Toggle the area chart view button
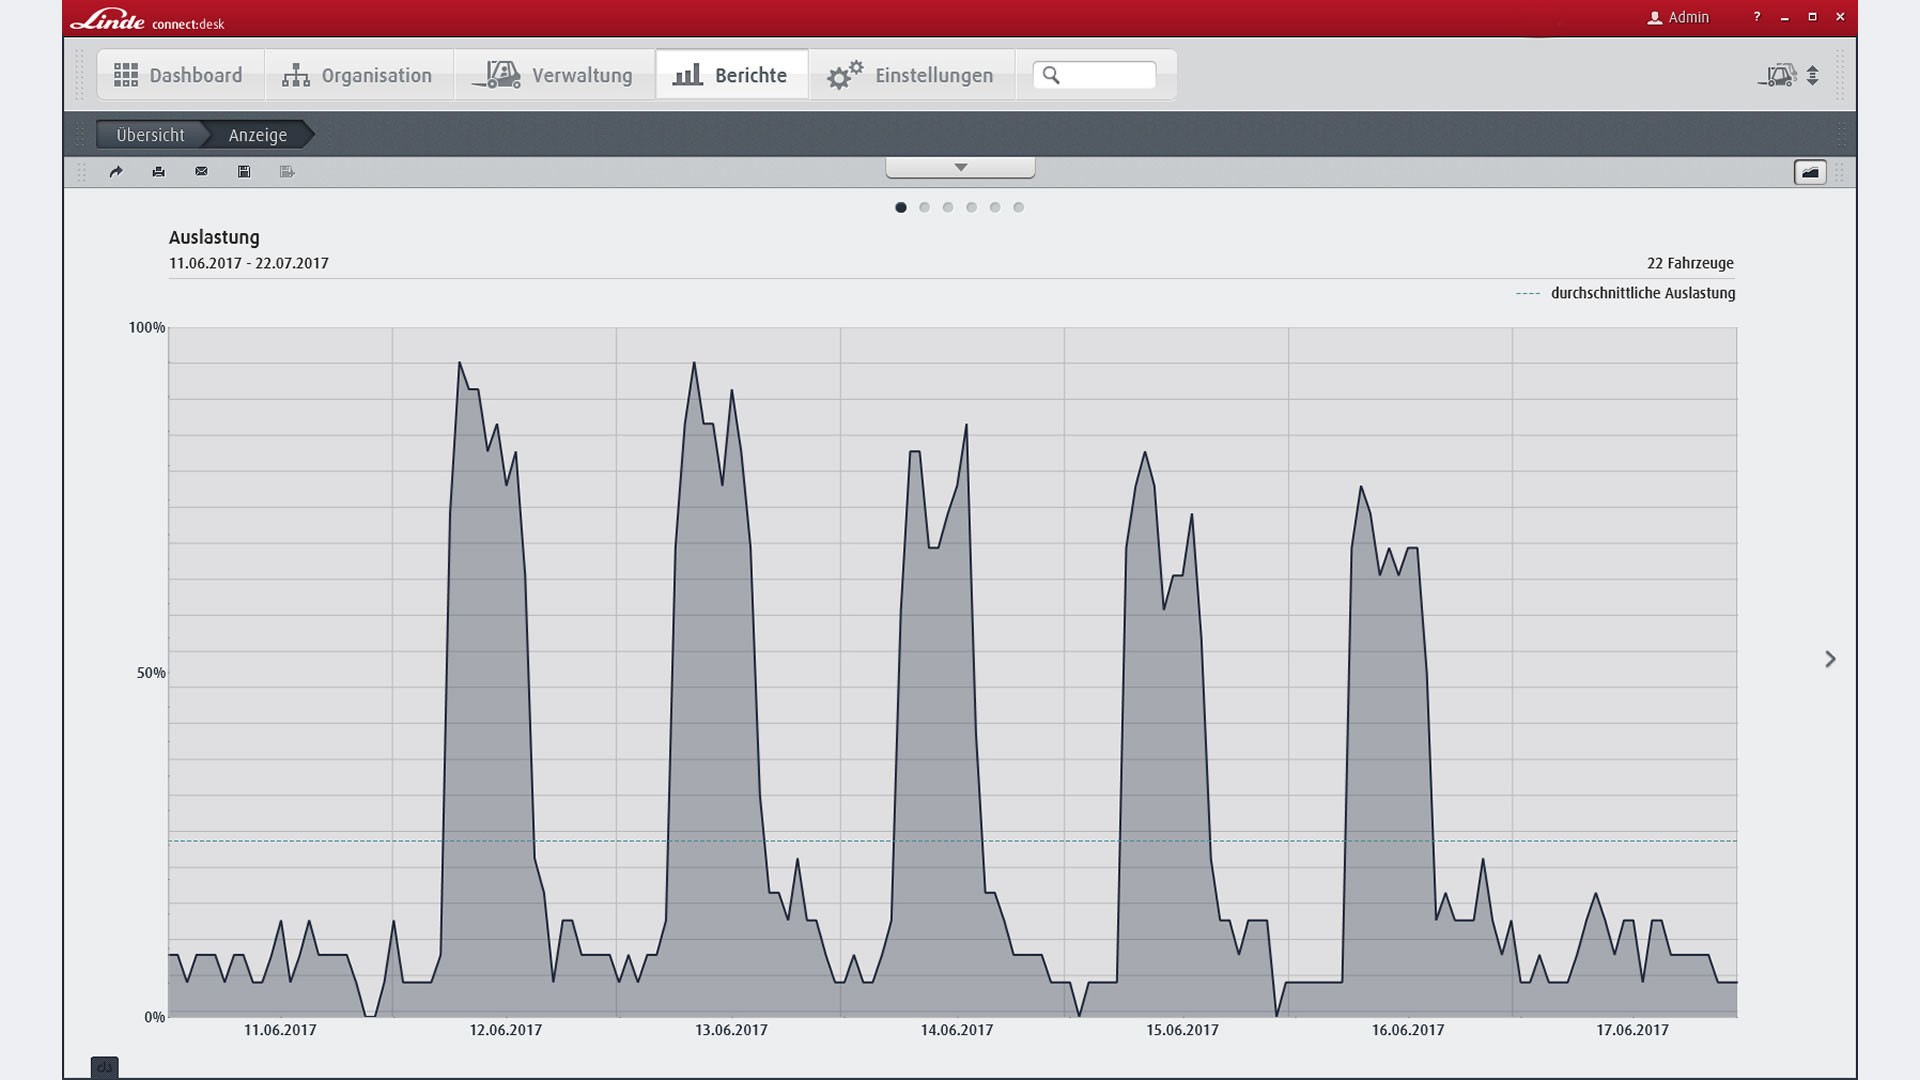The image size is (1920, 1080). pos(1810,172)
